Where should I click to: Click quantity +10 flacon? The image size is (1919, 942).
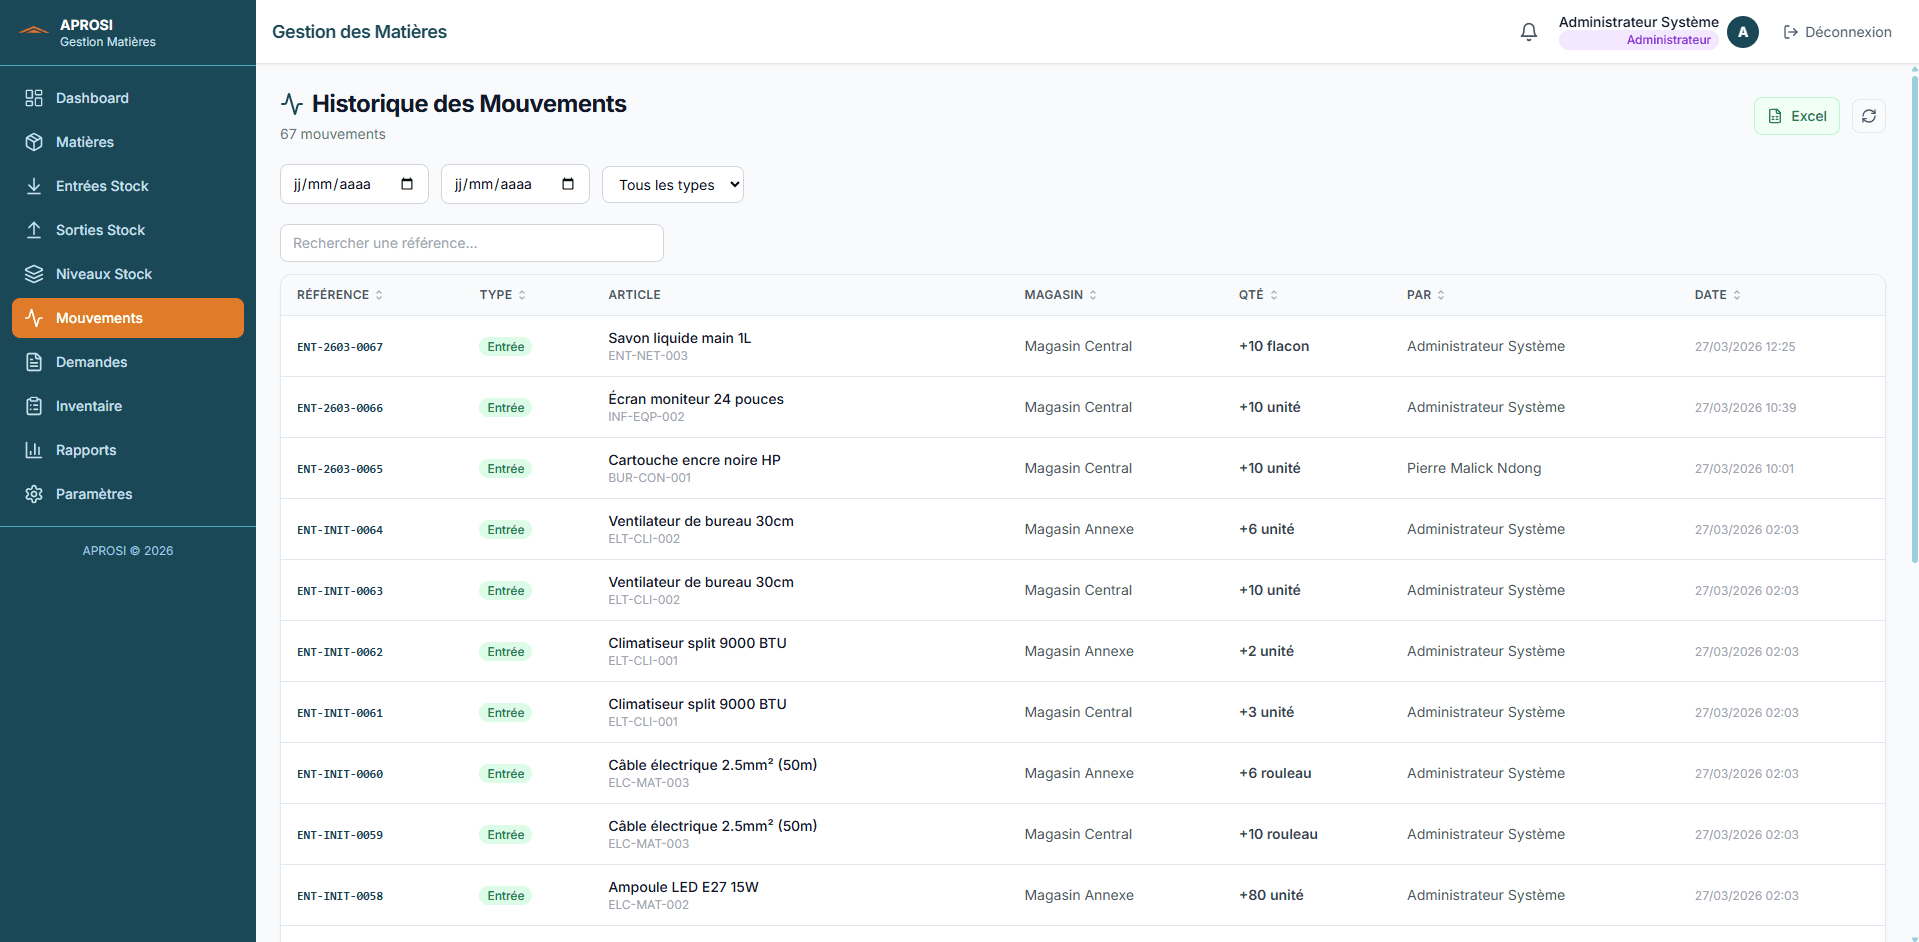(1274, 346)
